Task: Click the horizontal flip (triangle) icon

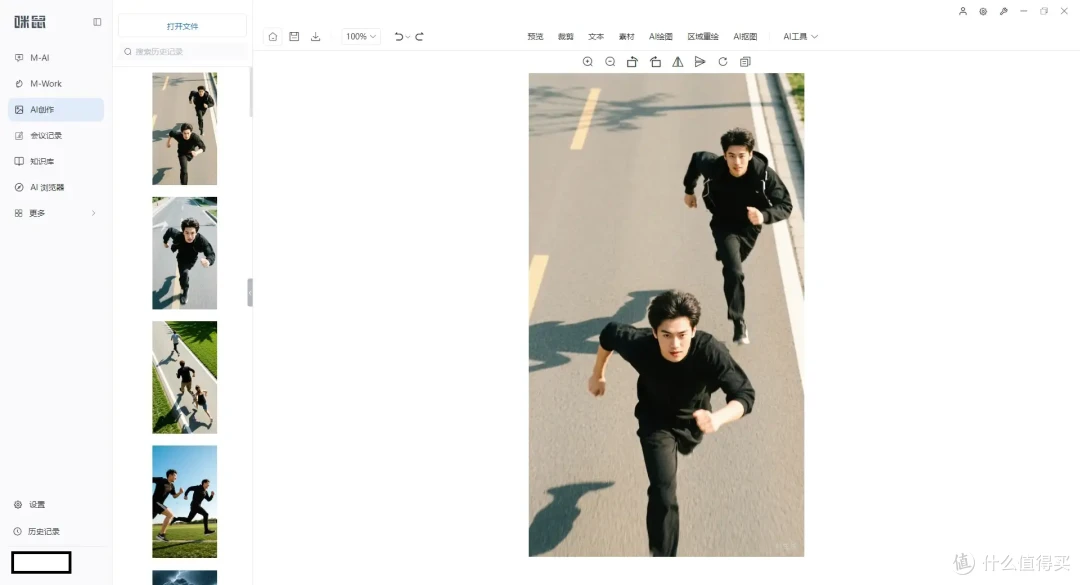Action: [678, 62]
